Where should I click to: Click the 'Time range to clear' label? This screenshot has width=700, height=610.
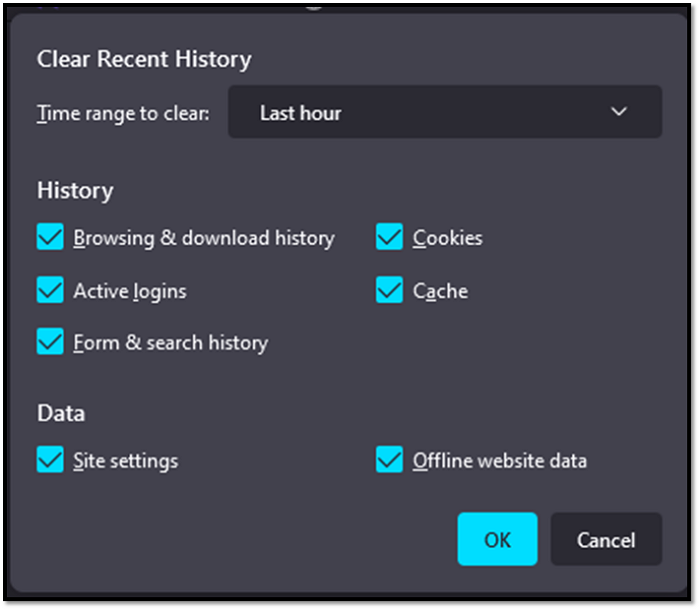coord(123,113)
